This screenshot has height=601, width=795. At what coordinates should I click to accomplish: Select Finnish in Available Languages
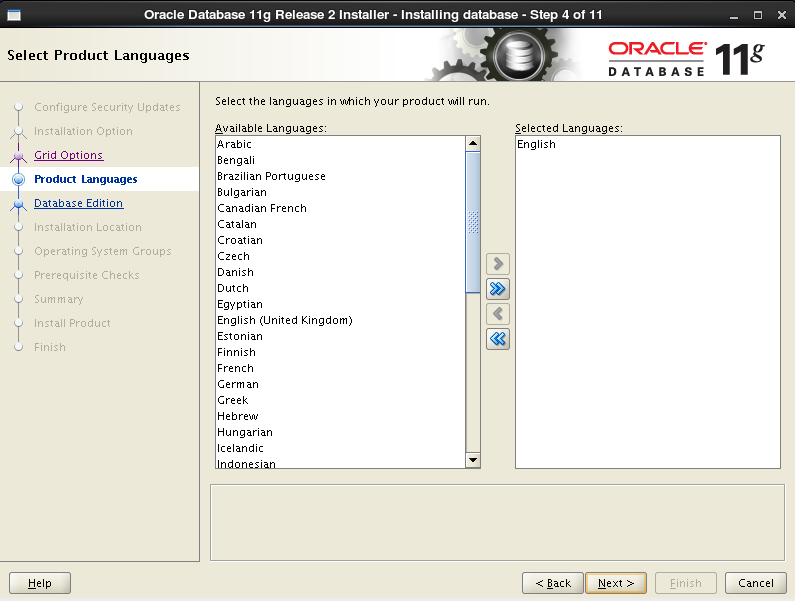[340, 352]
